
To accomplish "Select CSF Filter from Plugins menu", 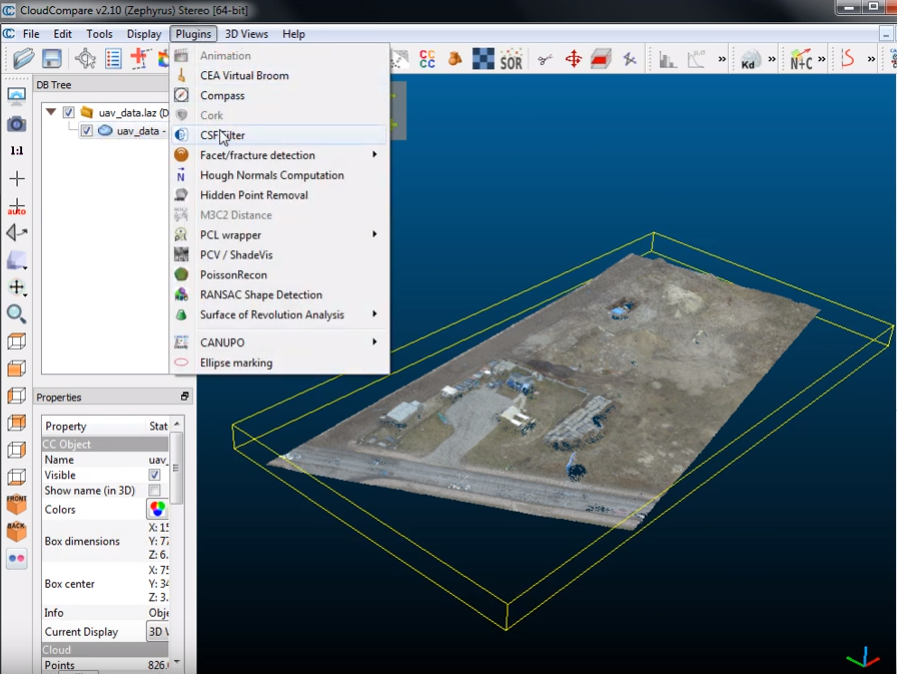I will click(x=280, y=135).
